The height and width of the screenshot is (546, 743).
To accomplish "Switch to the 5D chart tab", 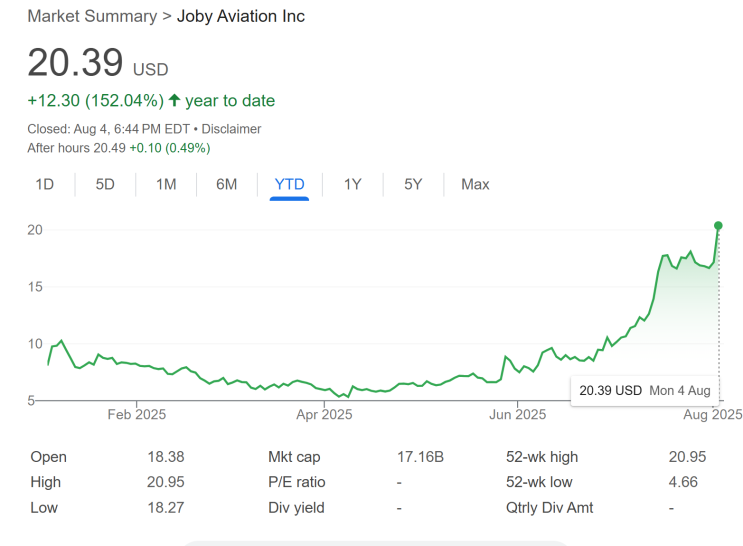I will pyautogui.click(x=105, y=184).
